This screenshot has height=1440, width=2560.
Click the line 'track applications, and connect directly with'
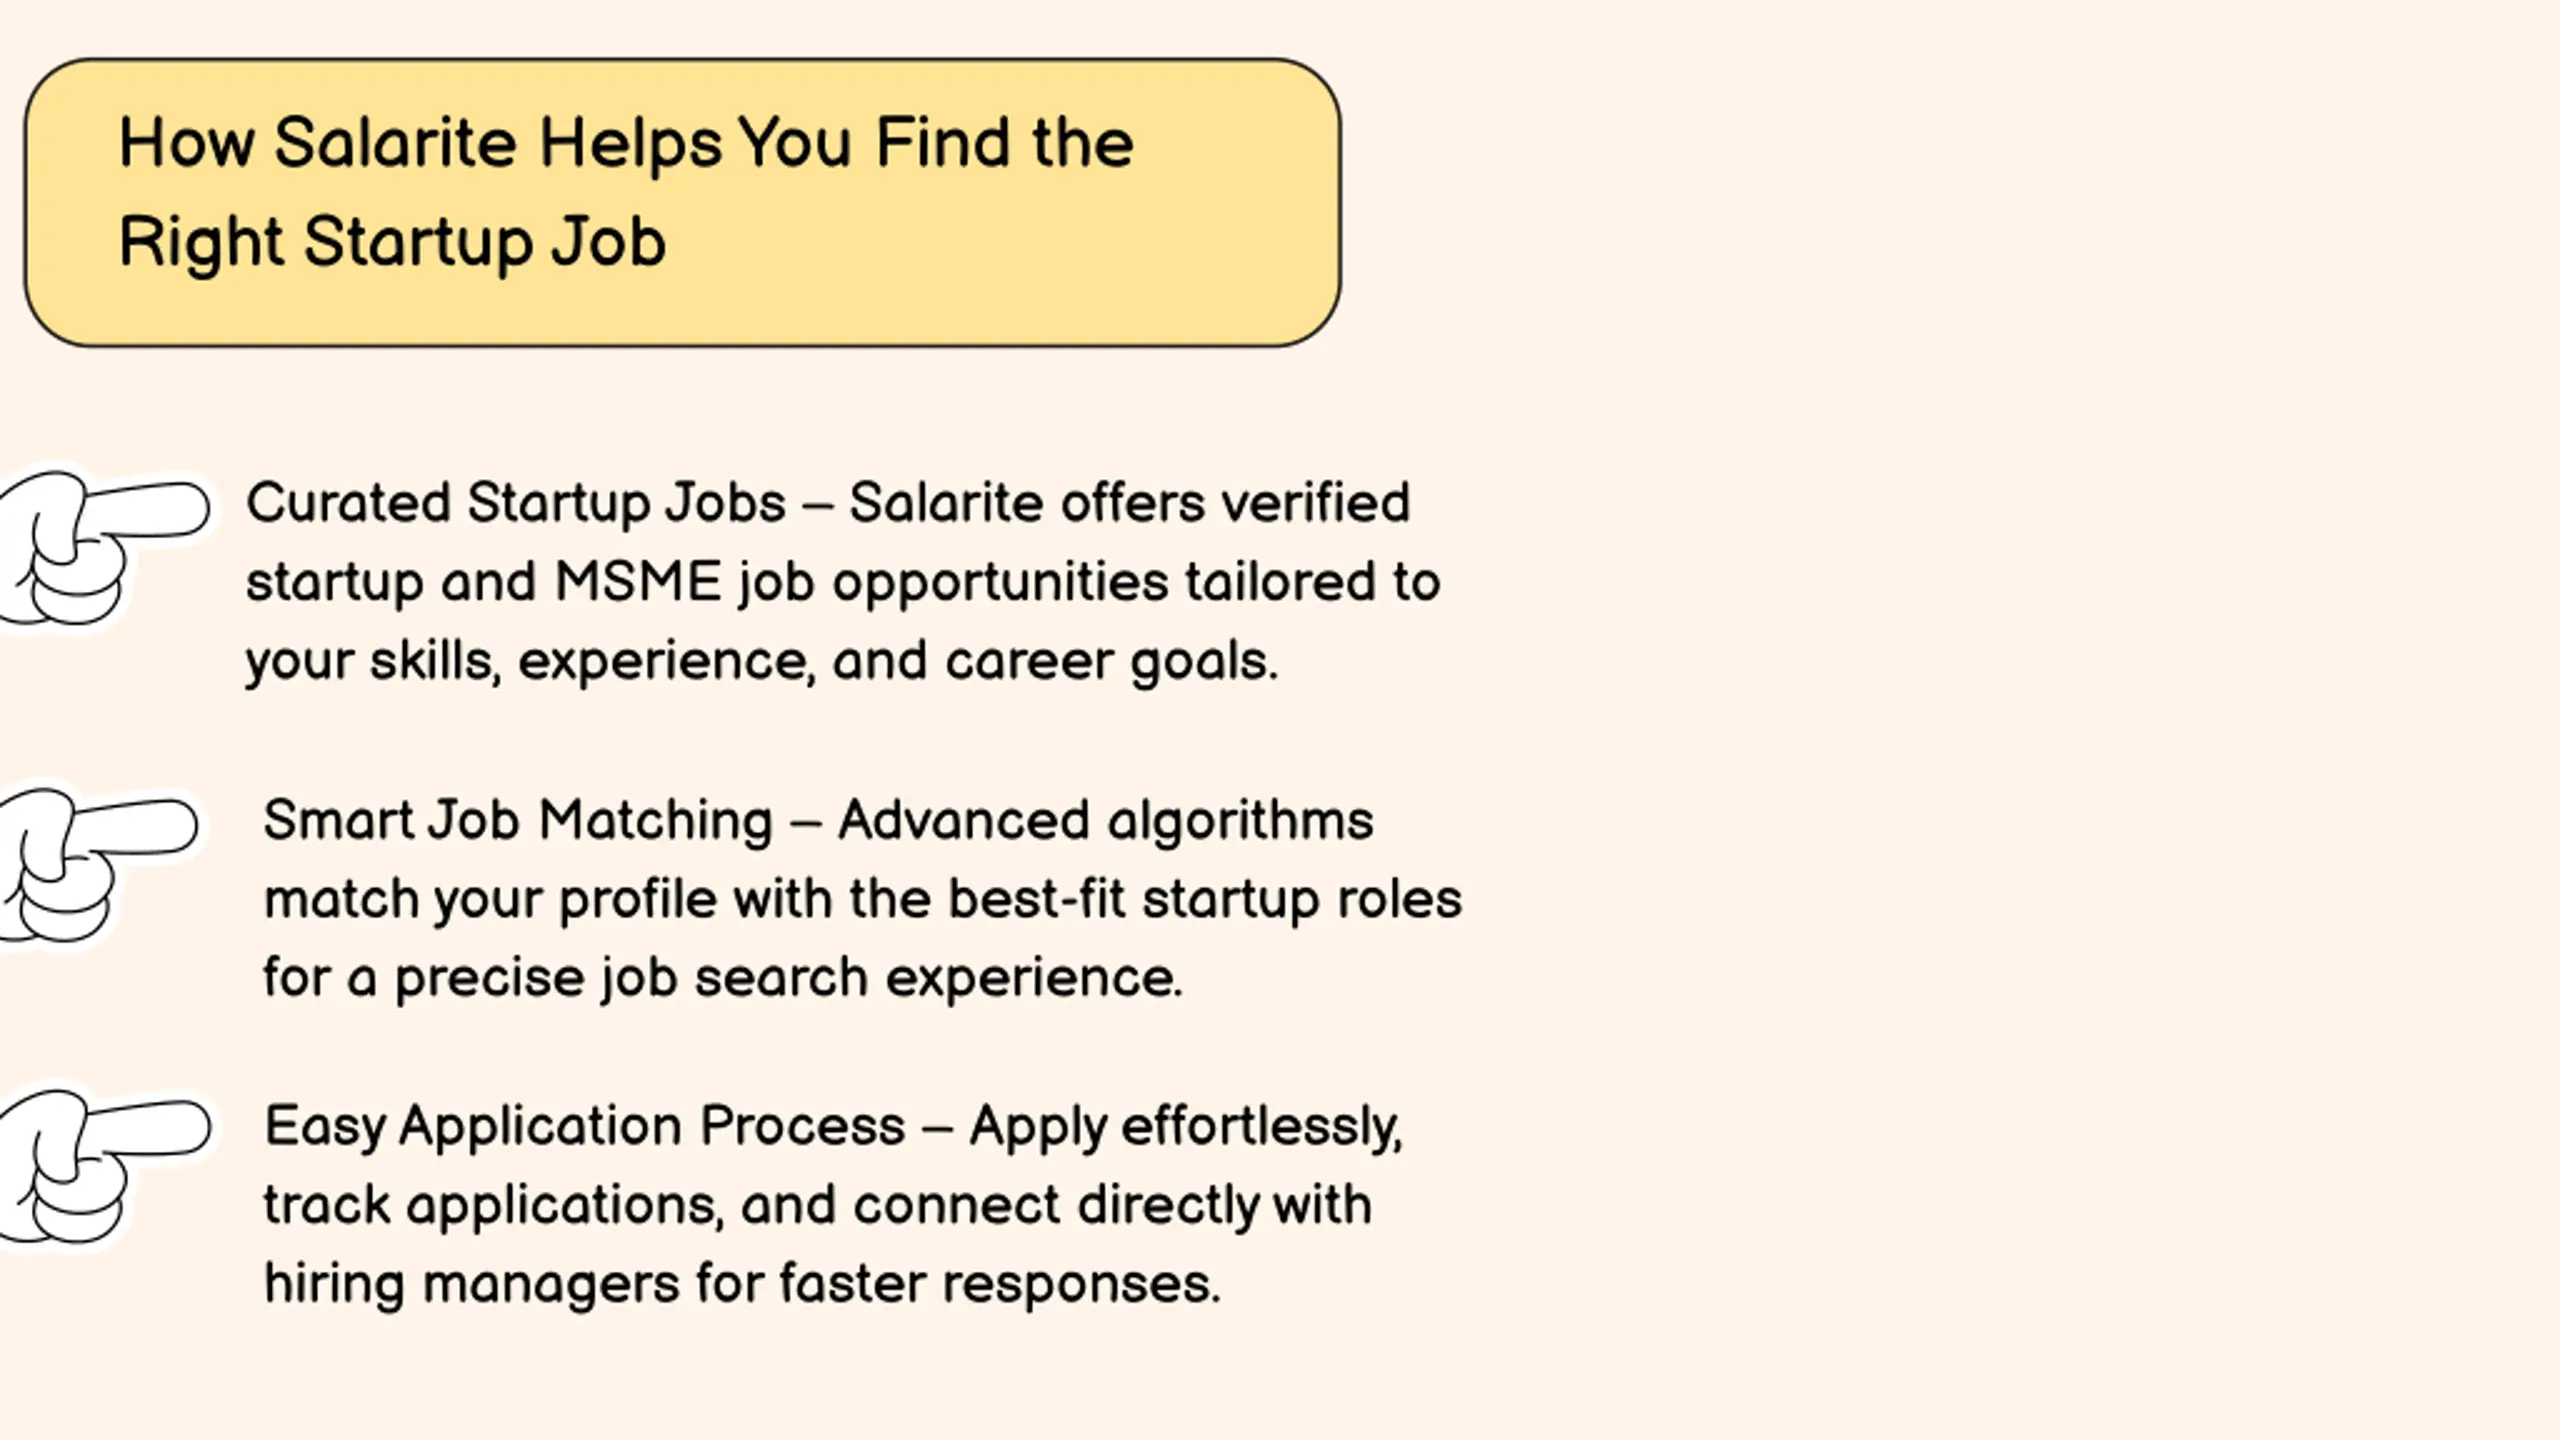pyautogui.click(x=817, y=1205)
